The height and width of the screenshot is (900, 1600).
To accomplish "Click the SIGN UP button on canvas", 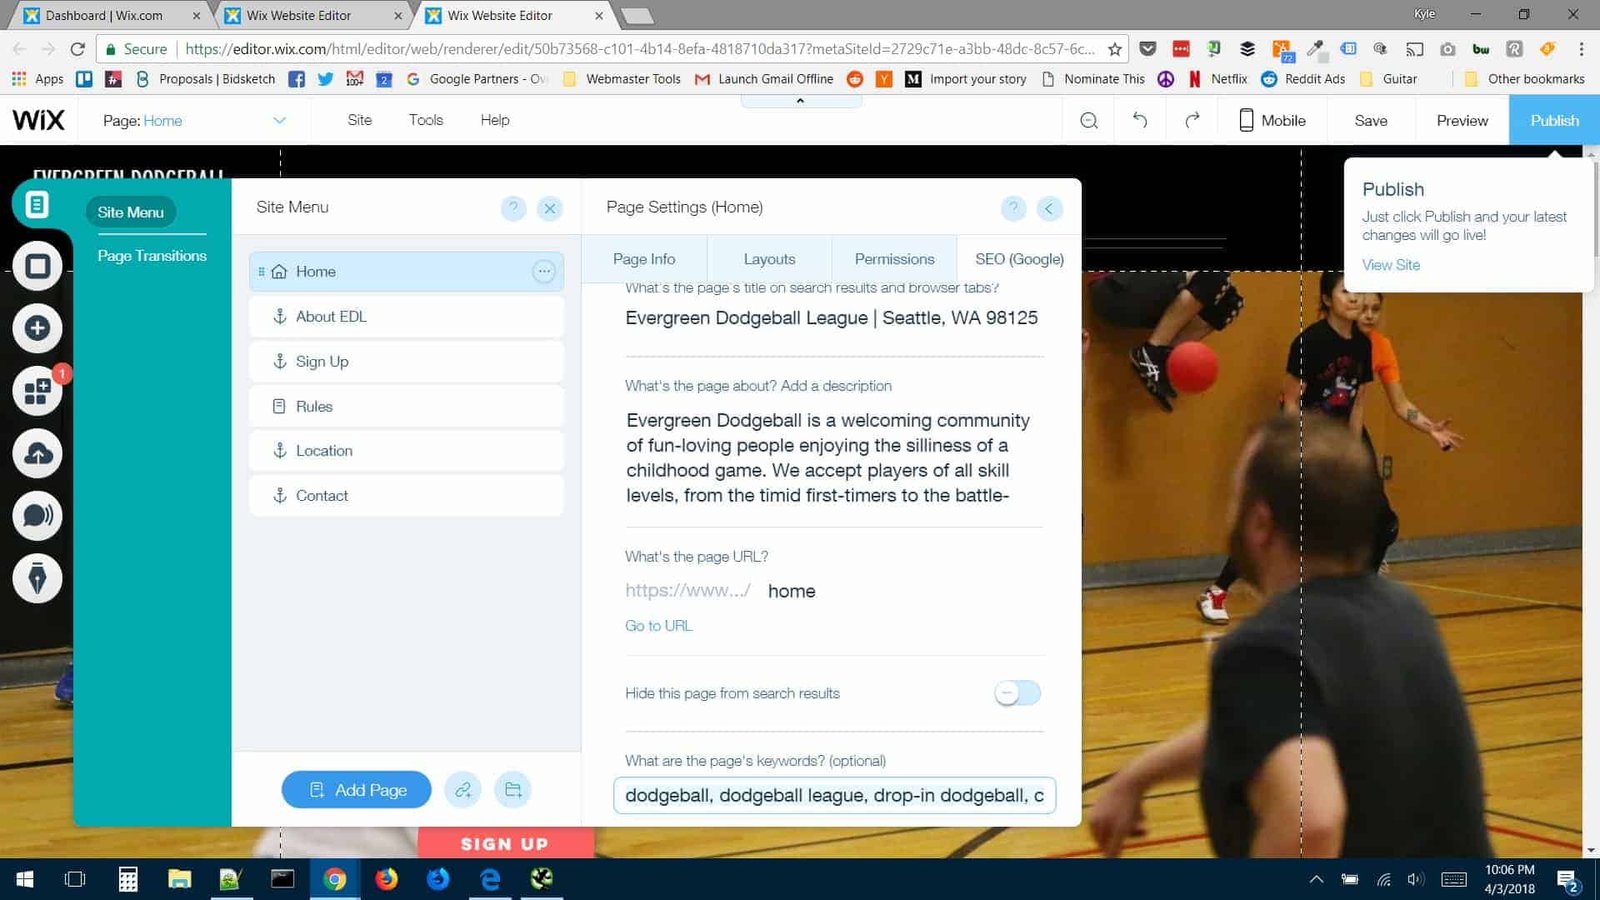I will [505, 844].
